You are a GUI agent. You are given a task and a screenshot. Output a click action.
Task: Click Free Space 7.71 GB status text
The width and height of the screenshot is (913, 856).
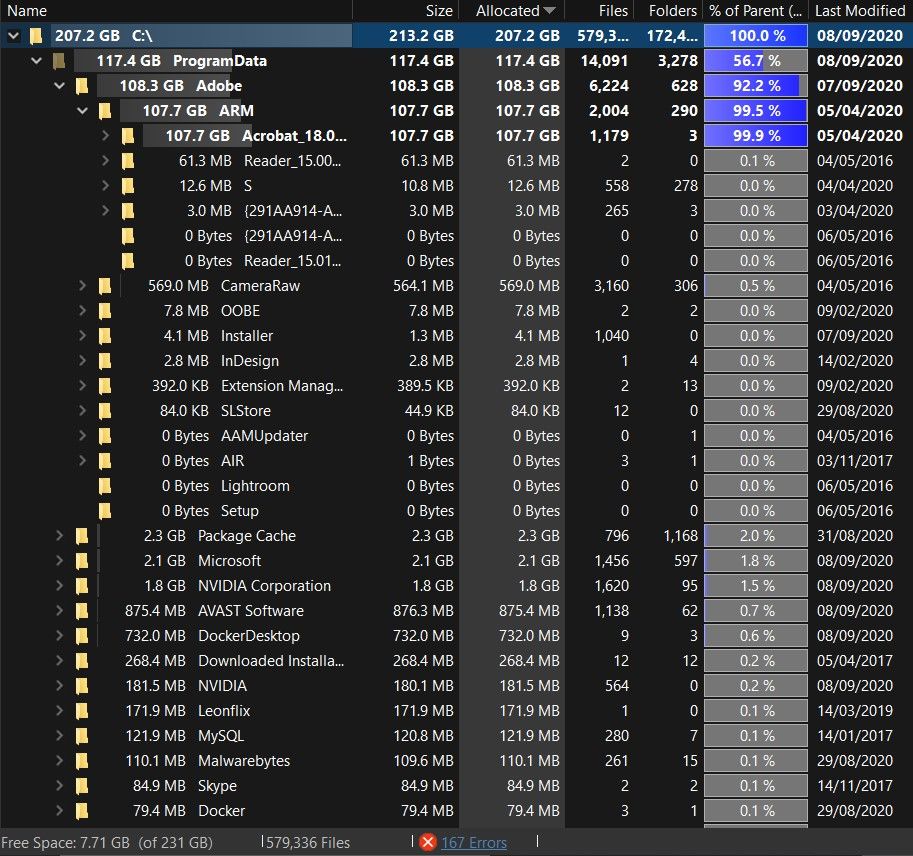(x=107, y=843)
